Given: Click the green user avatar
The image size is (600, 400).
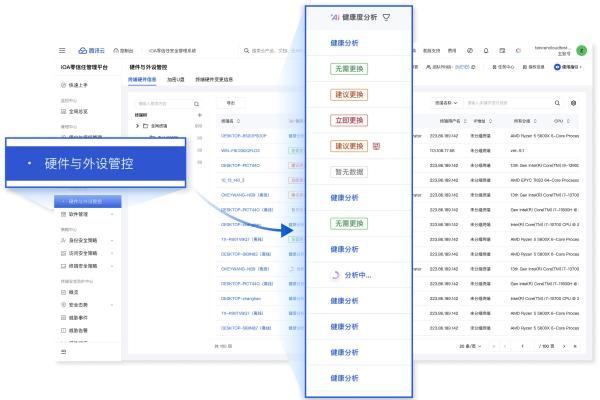Looking at the screenshot, I should 582,50.
